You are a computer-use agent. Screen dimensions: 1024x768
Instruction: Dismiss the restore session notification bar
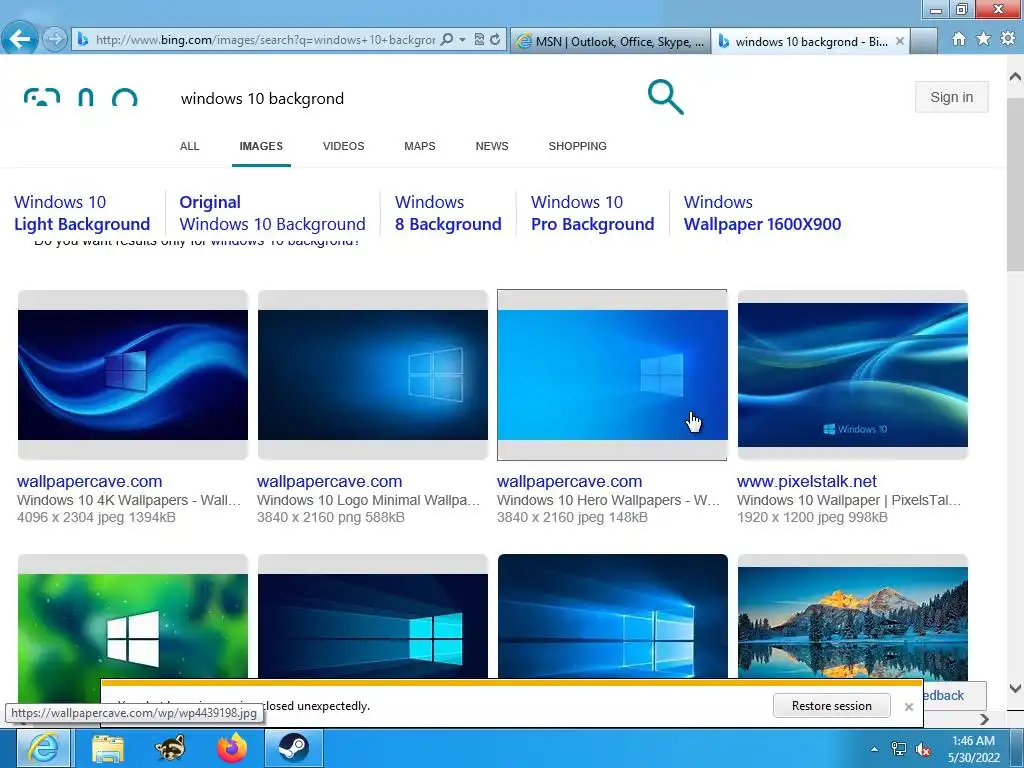point(908,707)
